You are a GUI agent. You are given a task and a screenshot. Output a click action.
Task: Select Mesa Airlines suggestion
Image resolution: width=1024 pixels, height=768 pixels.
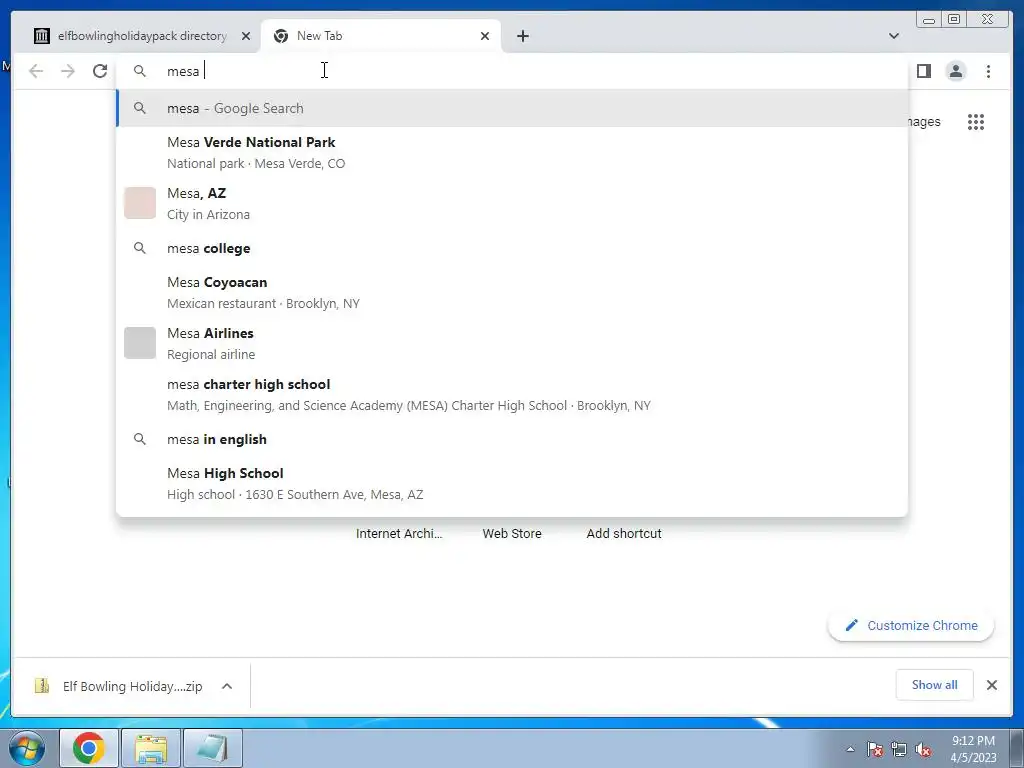point(511,343)
